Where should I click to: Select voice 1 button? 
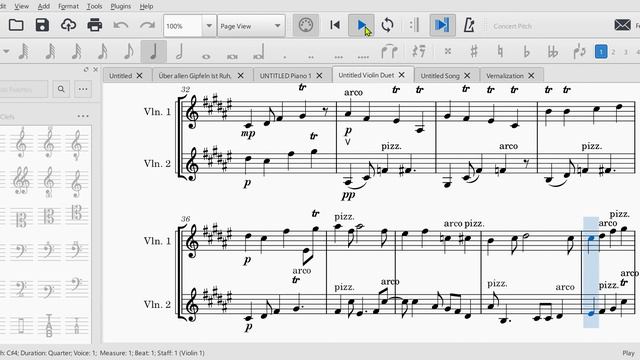click(601, 52)
